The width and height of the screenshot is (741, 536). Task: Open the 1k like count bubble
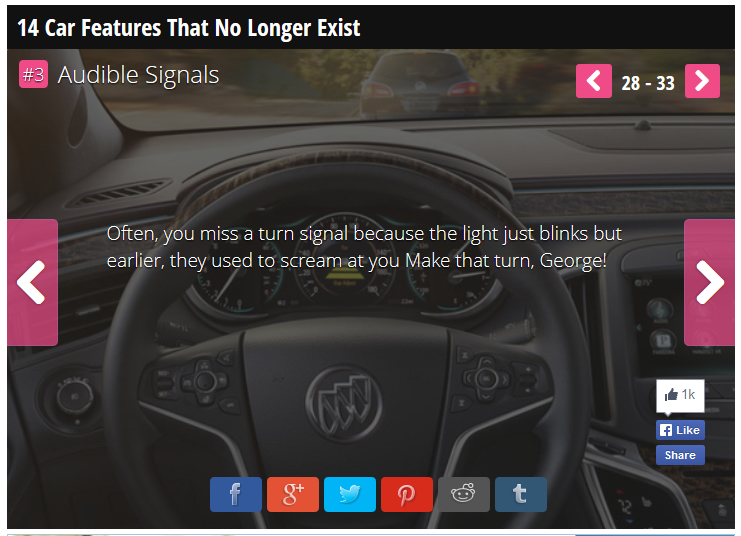[x=680, y=395]
